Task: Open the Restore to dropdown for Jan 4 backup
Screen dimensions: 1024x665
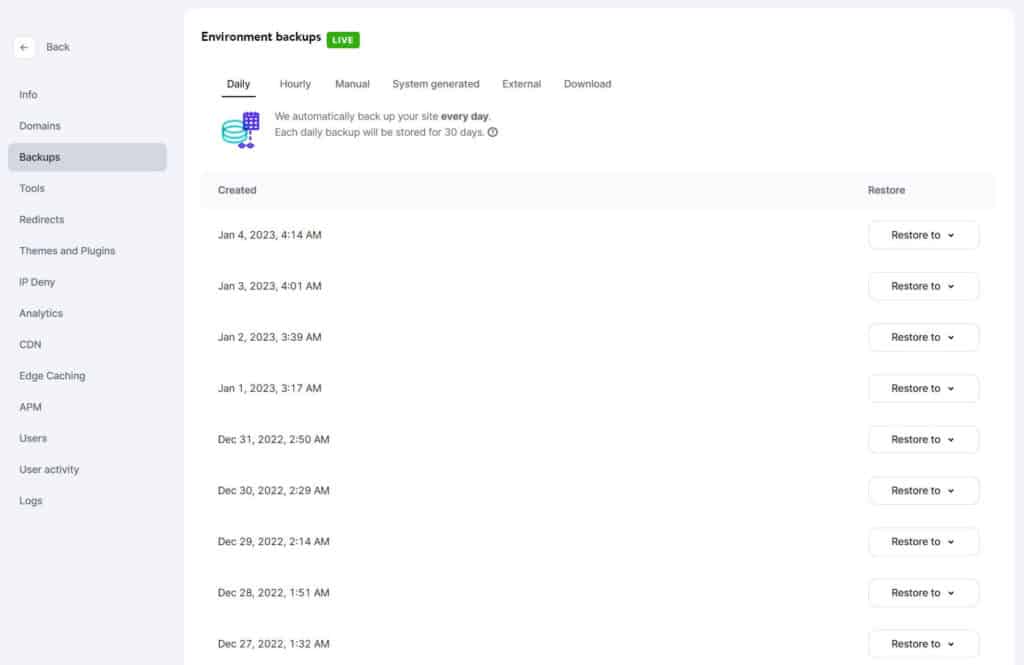Action: click(x=922, y=235)
